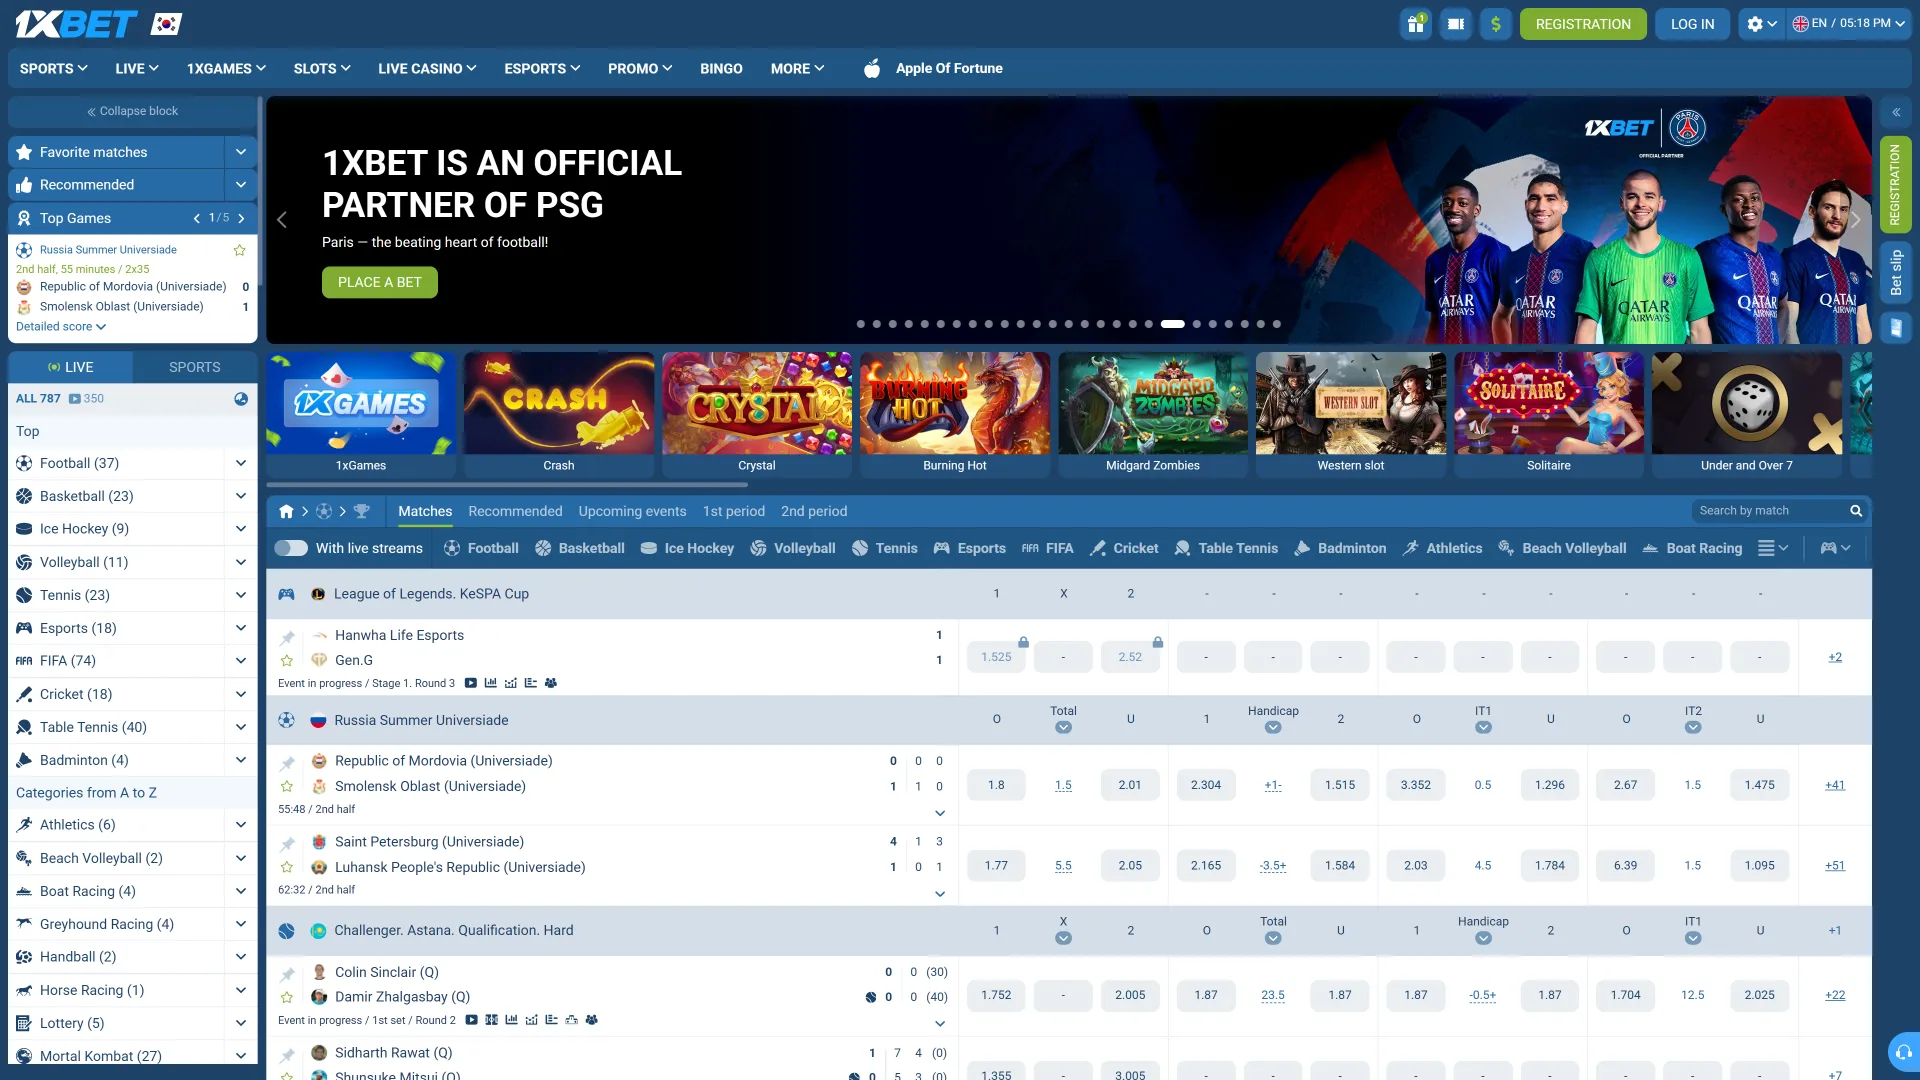Click PLACE A BET on banner

379,282
